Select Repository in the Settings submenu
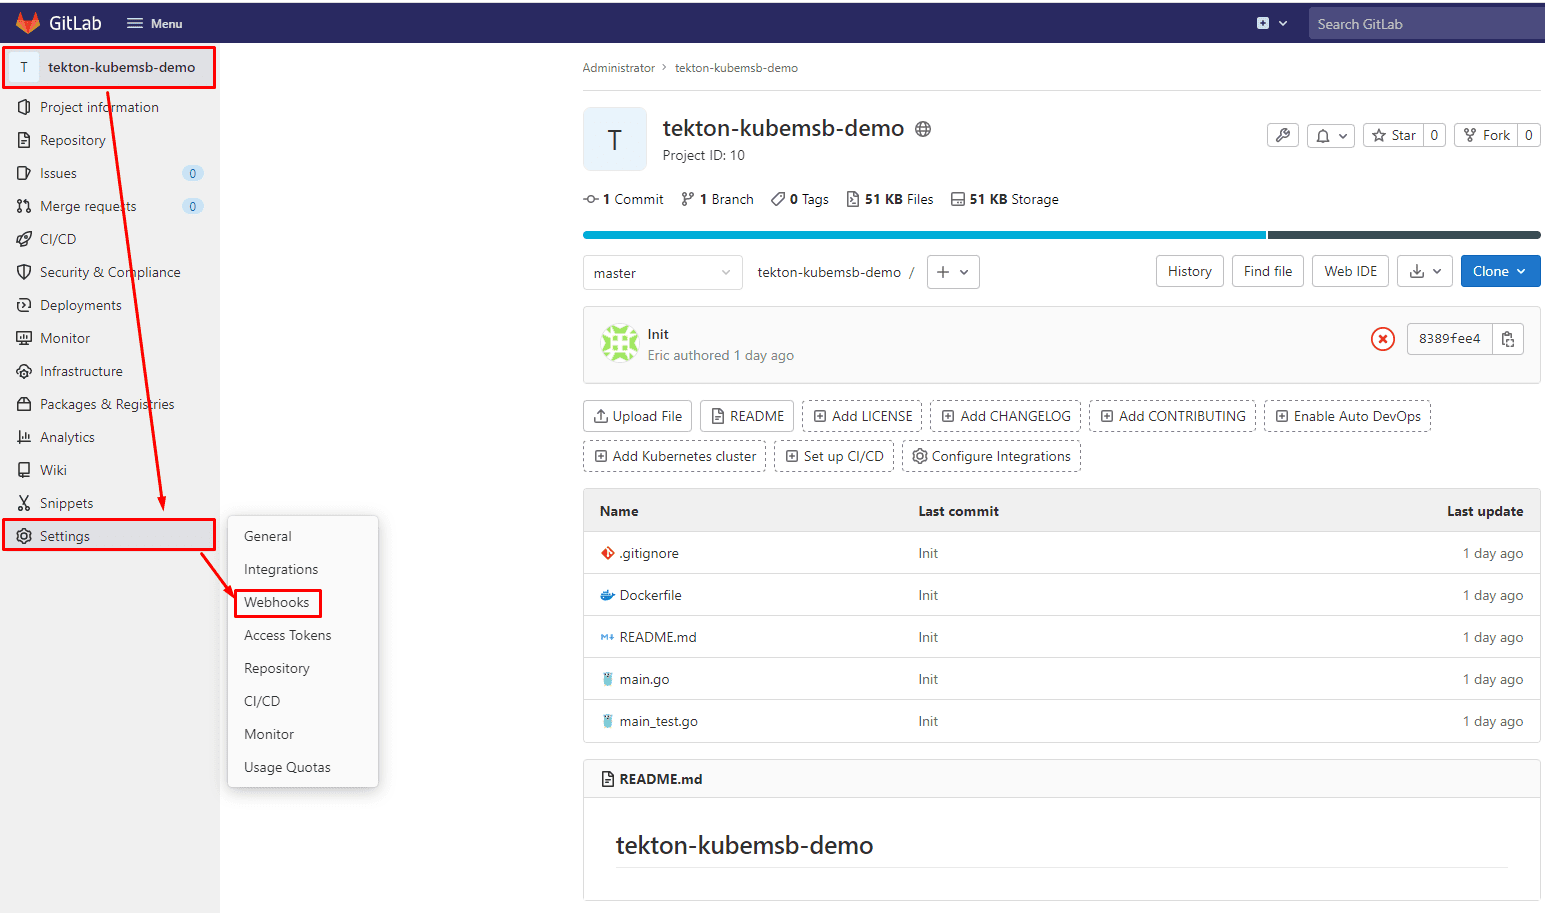 point(277,668)
